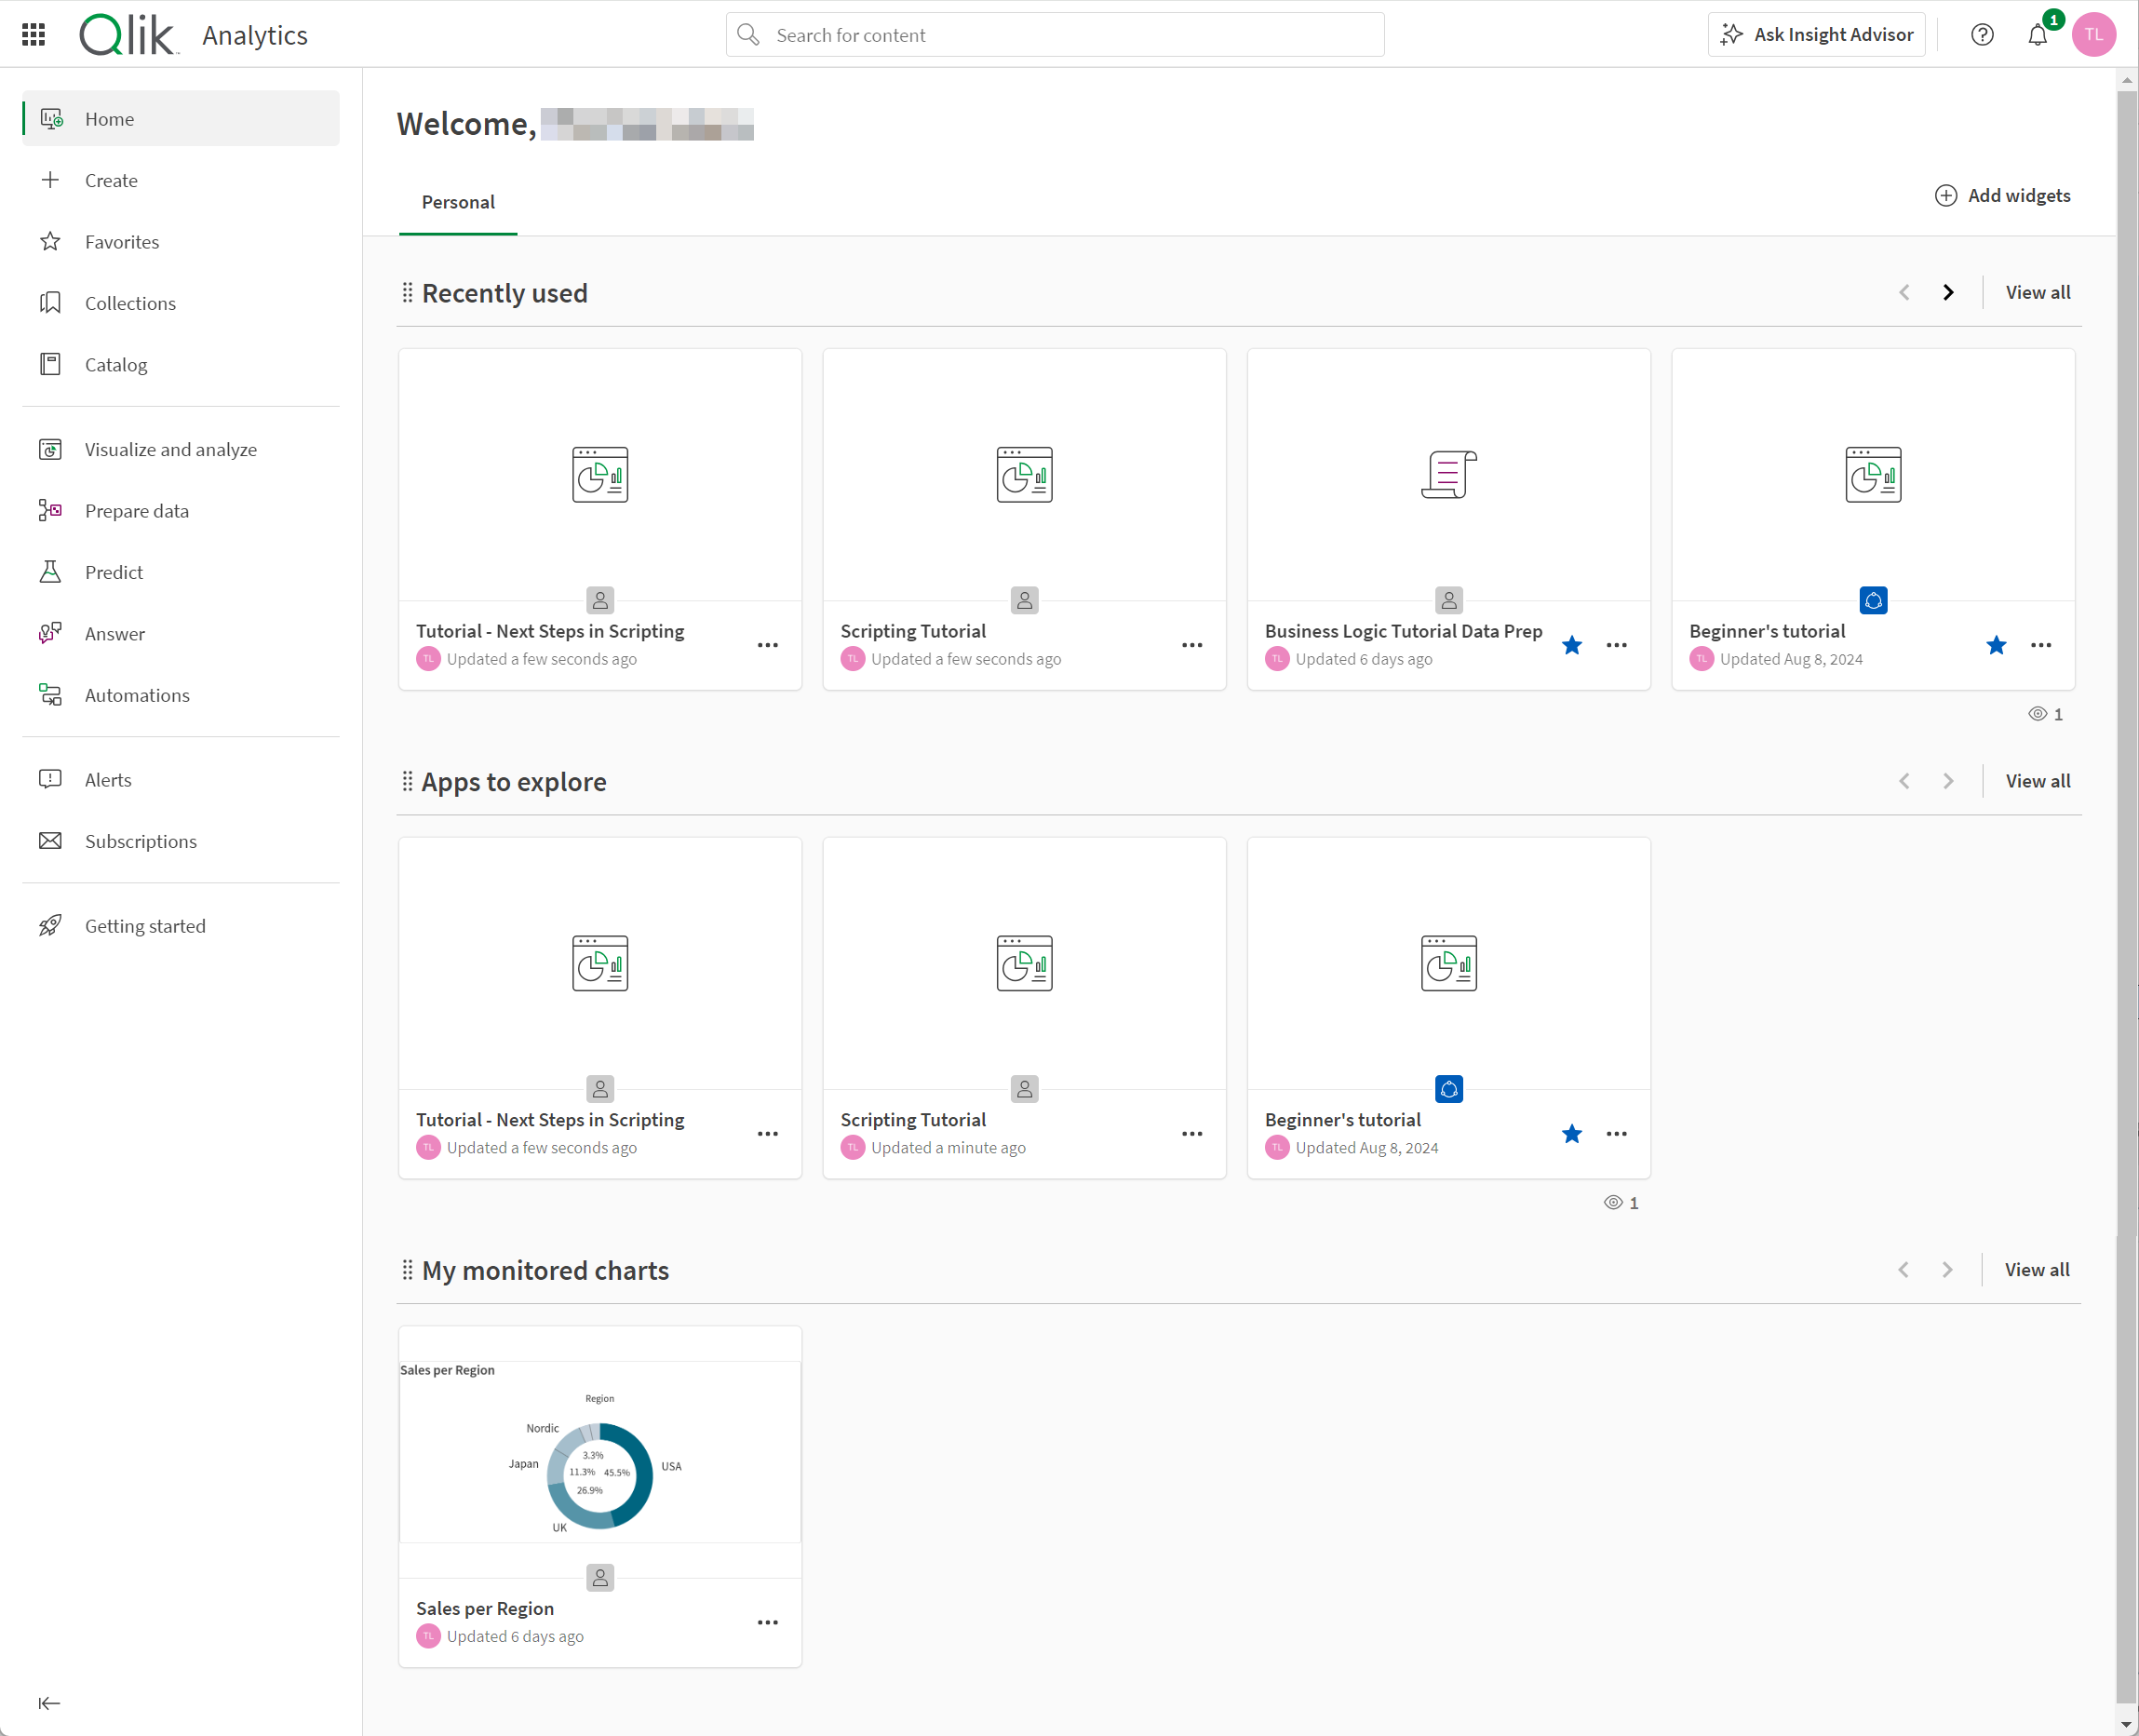Toggle favorite star on Beginner's tutorial app
The image size is (2139, 1736).
click(x=1998, y=645)
